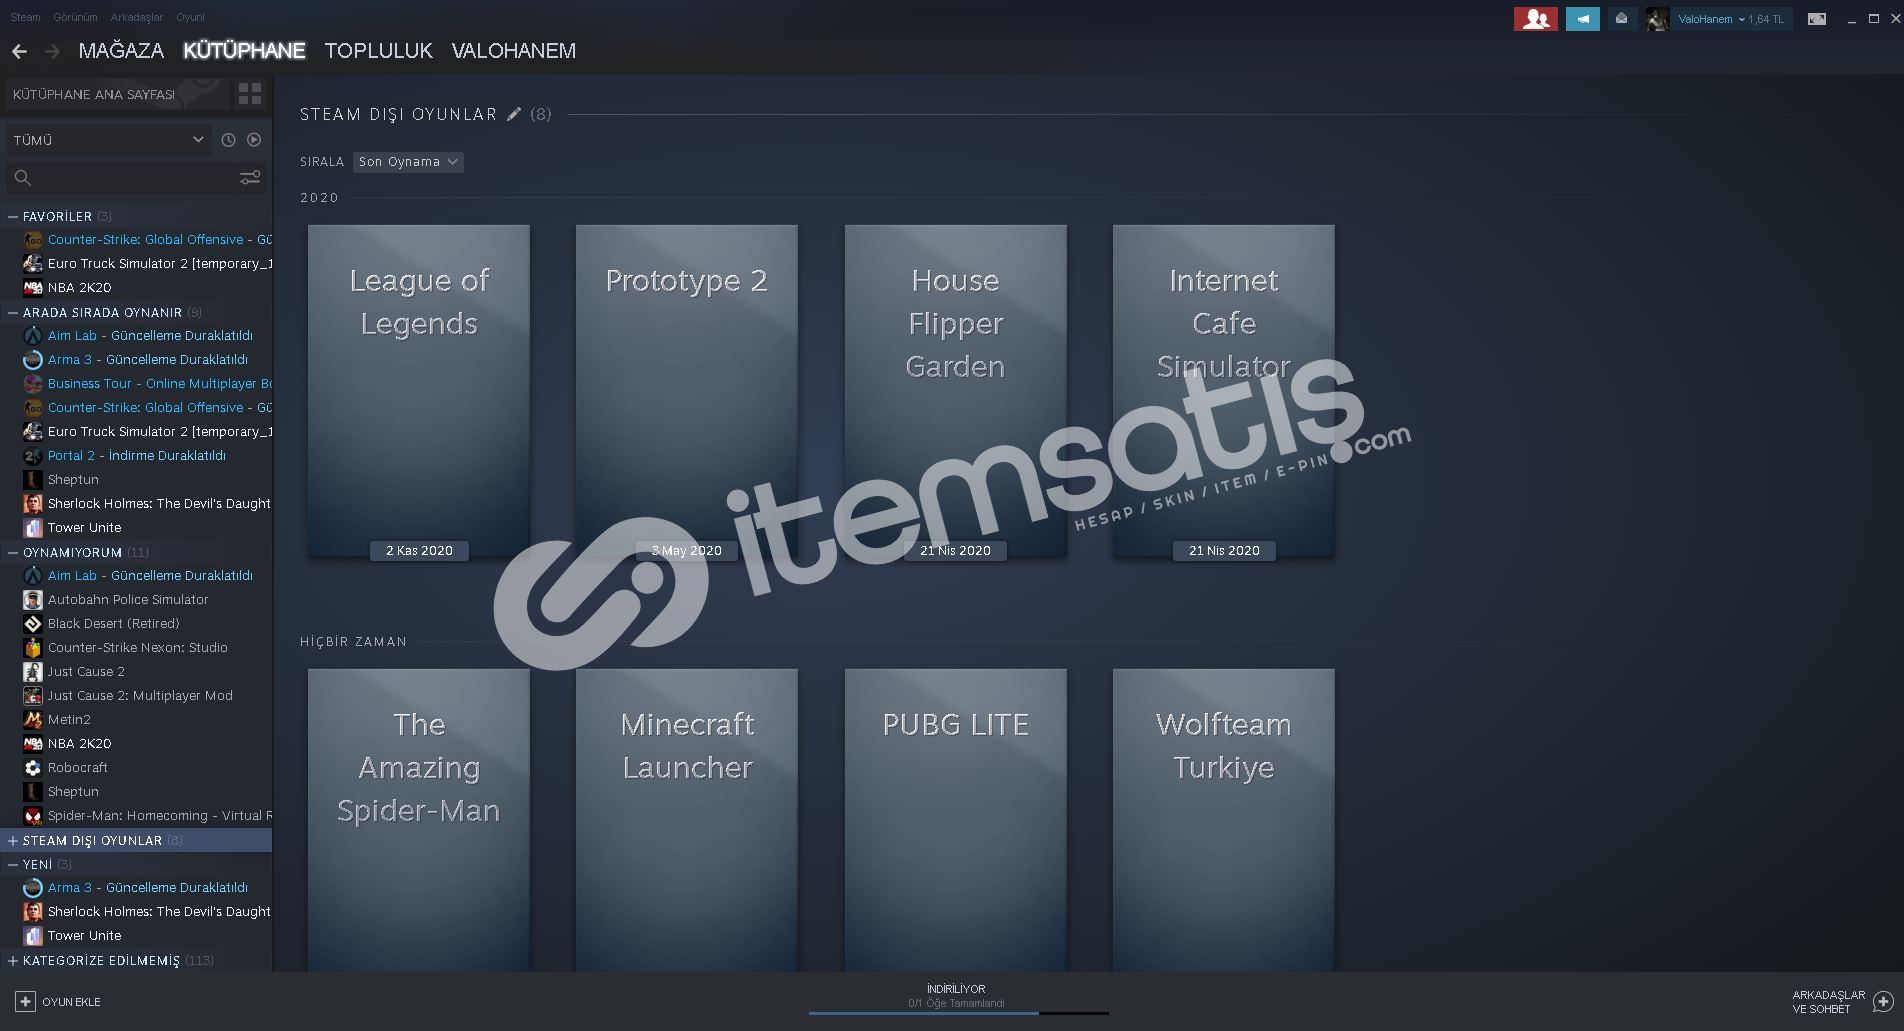Open friends chat plus icon
Viewport: 1904px width, 1031px height.
1883,1001
